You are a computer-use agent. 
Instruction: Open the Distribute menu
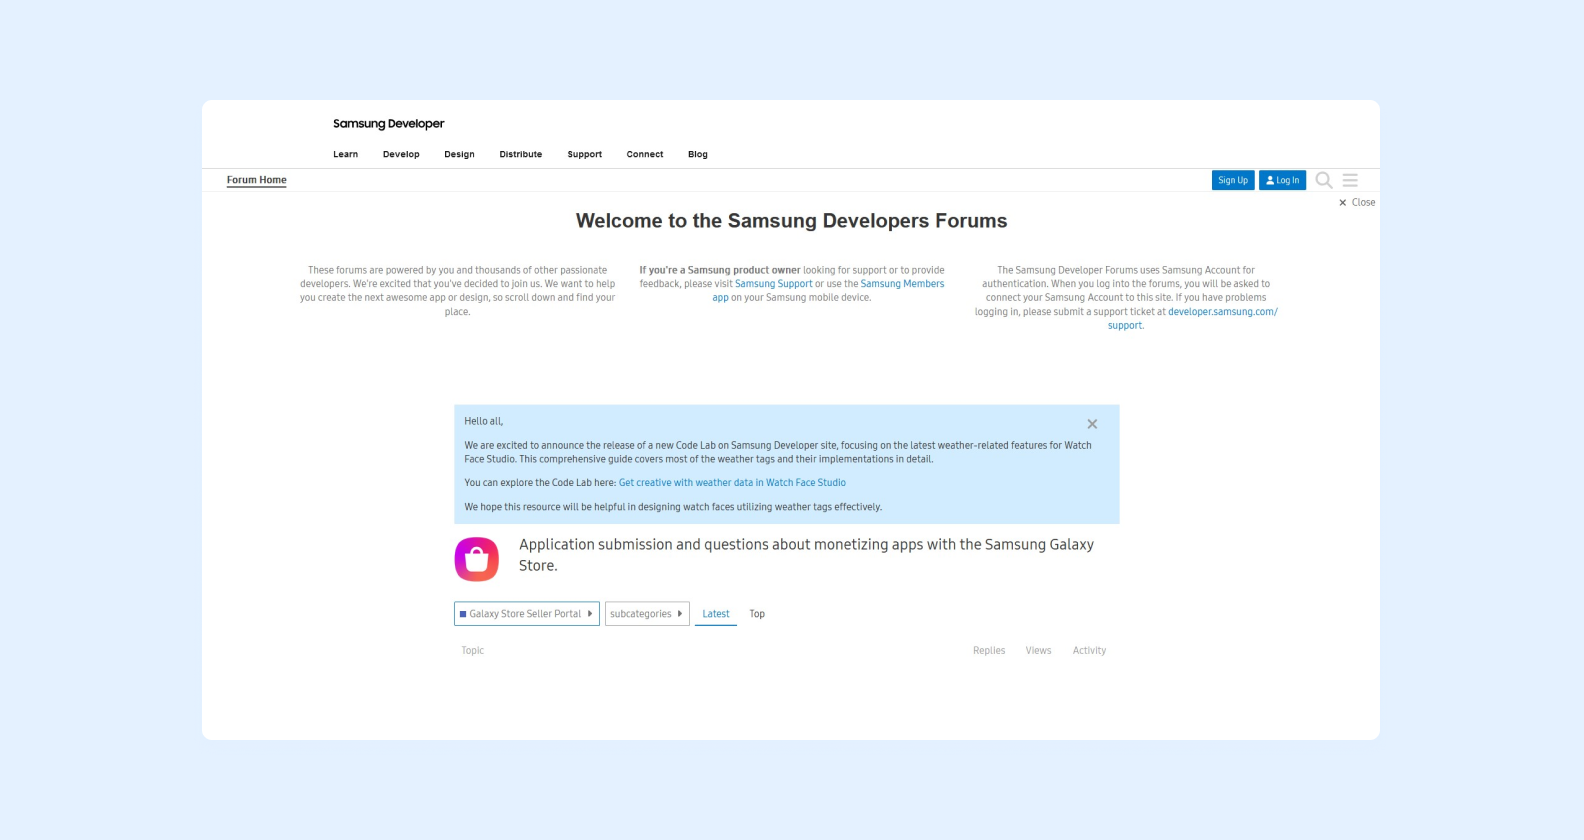point(521,154)
